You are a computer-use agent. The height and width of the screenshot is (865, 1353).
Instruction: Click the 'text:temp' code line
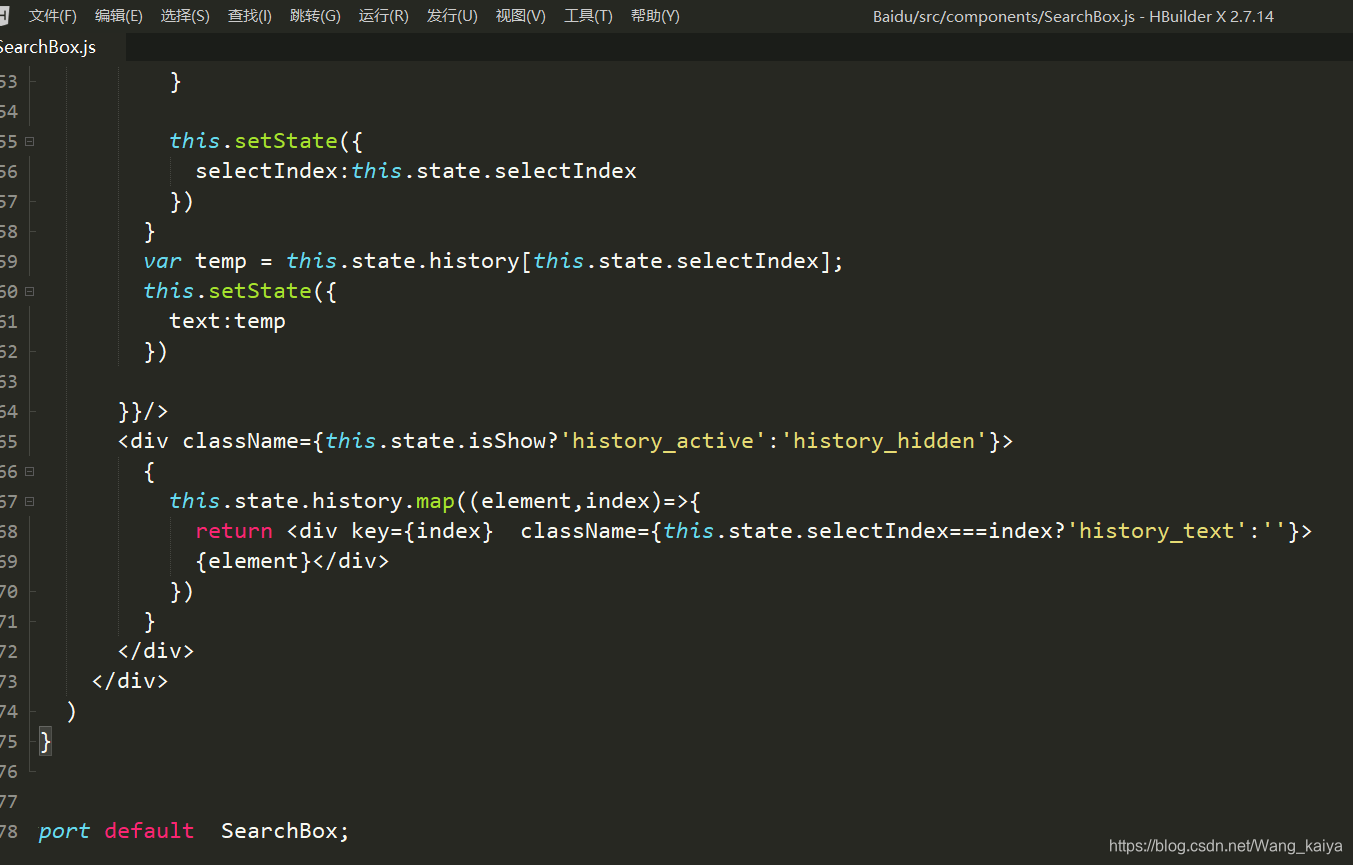pyautogui.click(x=227, y=321)
